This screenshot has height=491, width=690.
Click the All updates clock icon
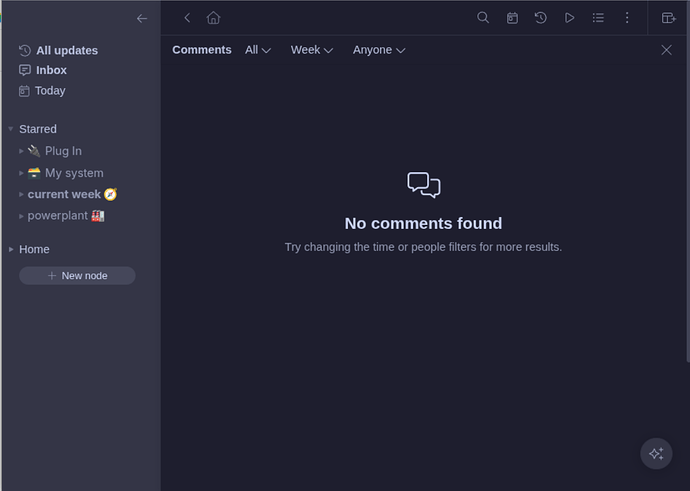[x=25, y=51]
